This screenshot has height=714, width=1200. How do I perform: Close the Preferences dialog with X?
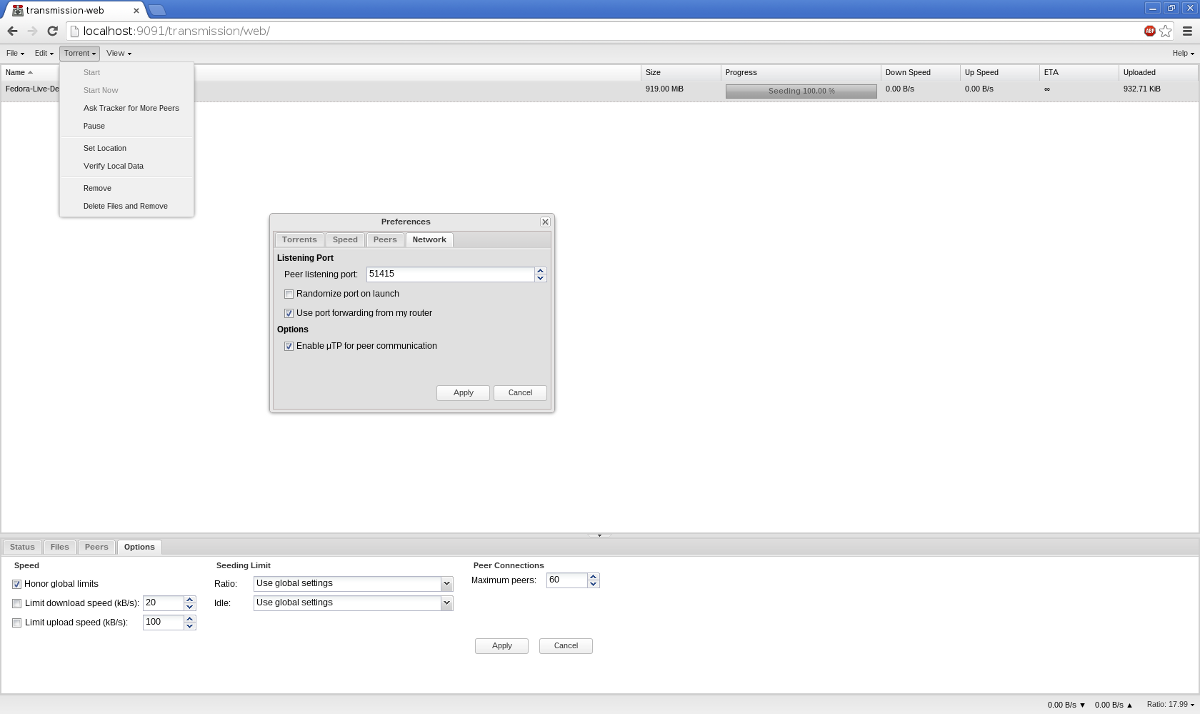545,222
